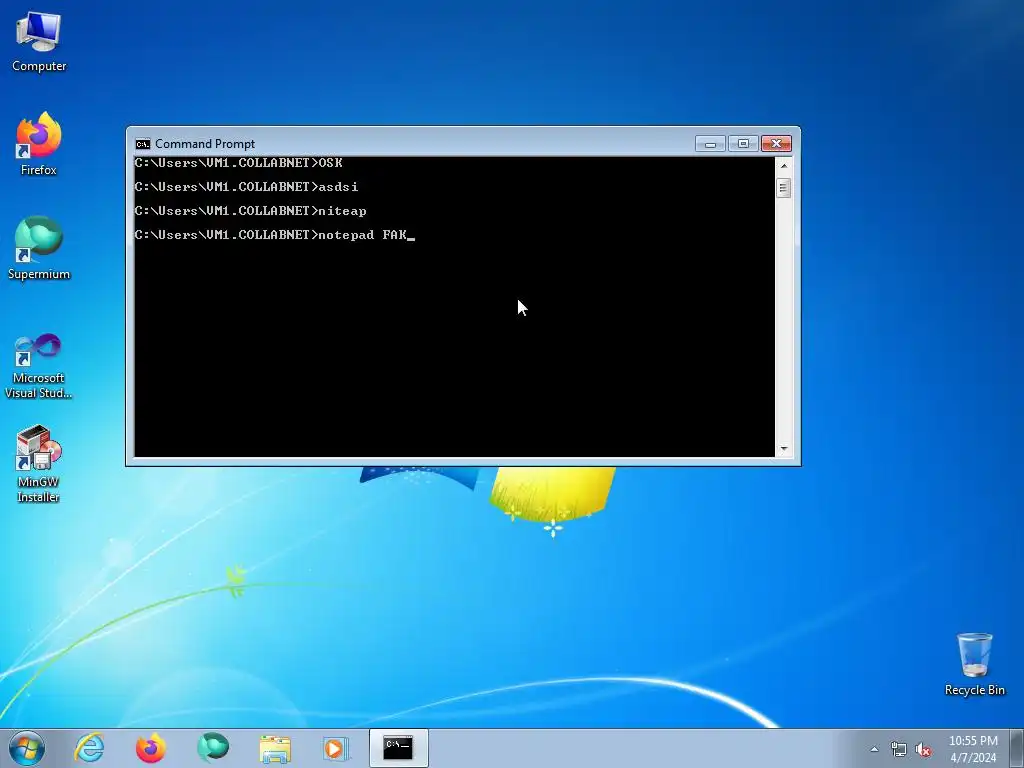Click the Command Prompt scrollbar down arrow
Image resolution: width=1024 pixels, height=768 pixels.
coord(784,449)
